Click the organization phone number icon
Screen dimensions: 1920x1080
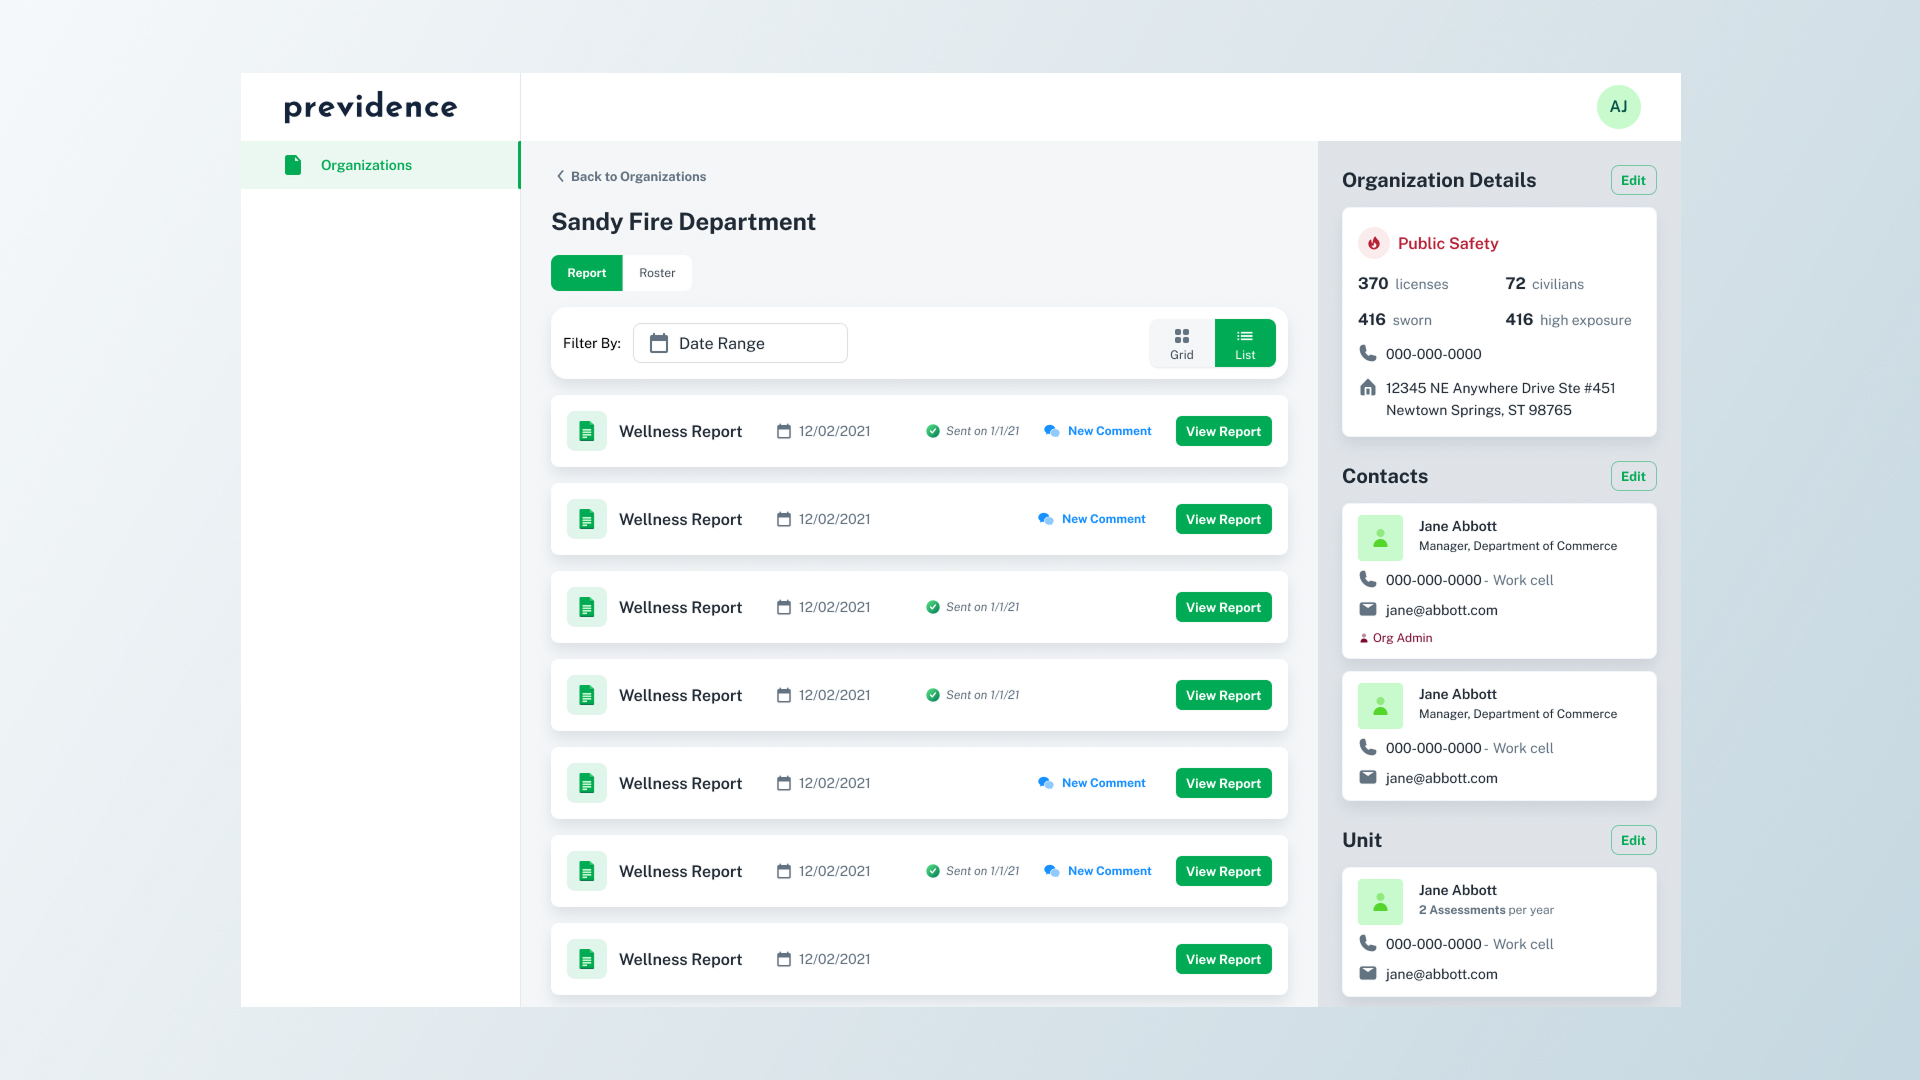coord(1367,353)
